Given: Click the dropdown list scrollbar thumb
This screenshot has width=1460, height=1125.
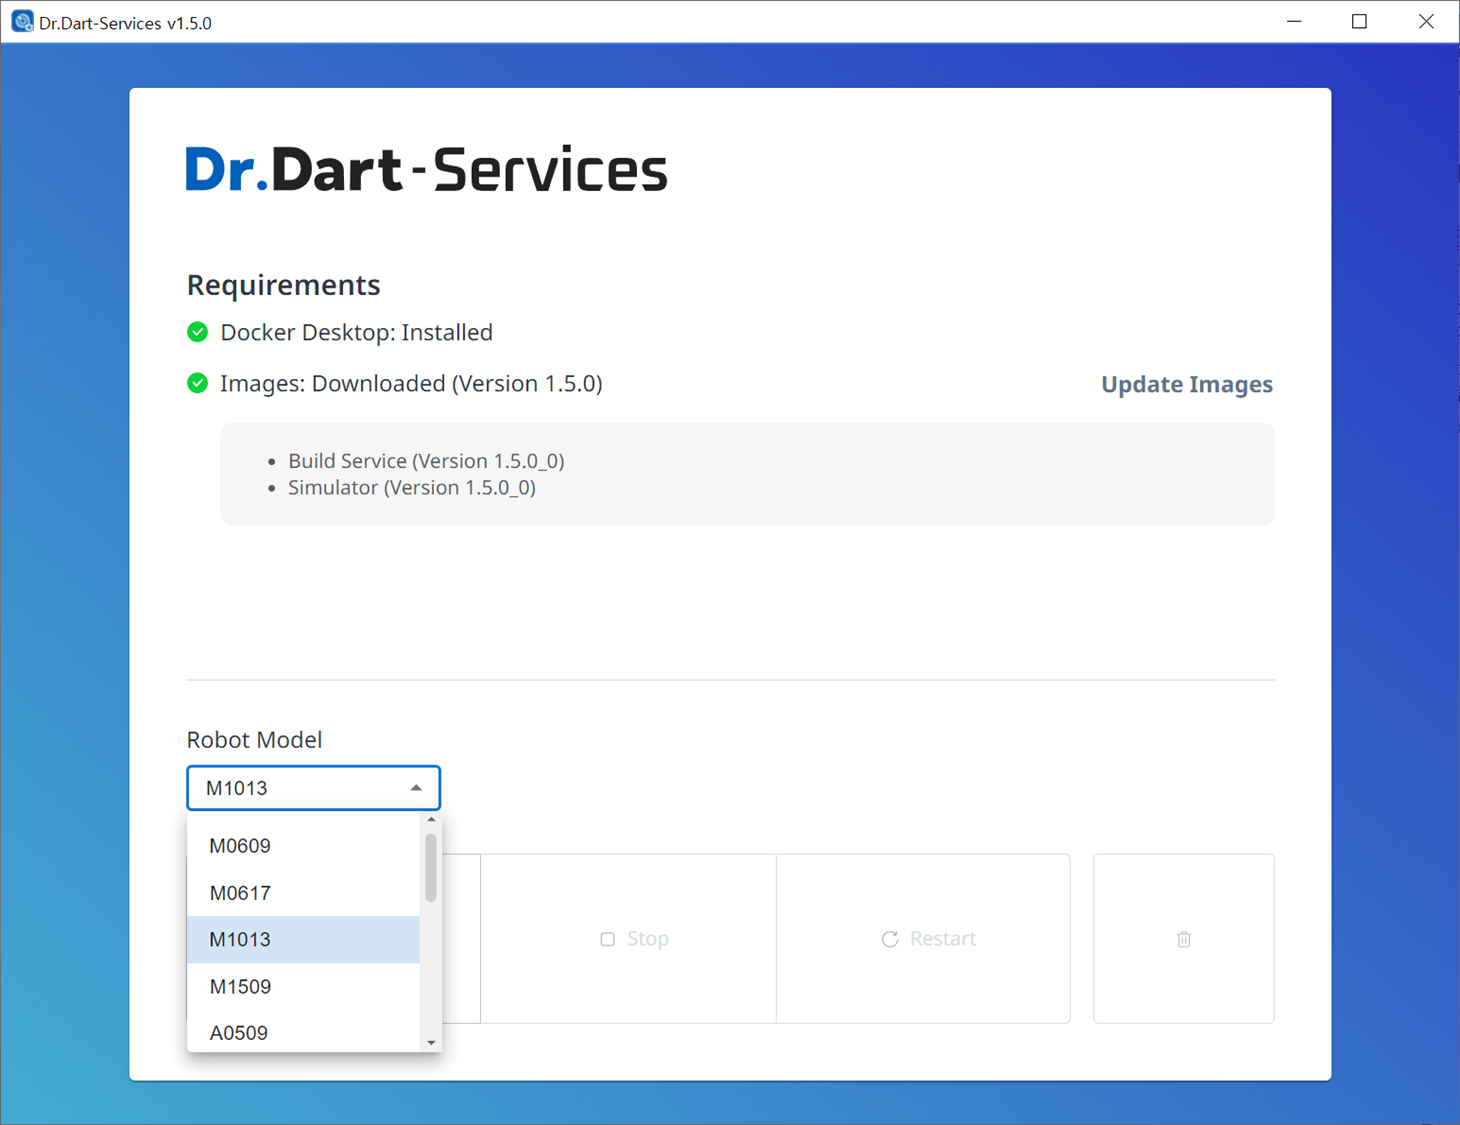Looking at the screenshot, I should click(x=431, y=868).
